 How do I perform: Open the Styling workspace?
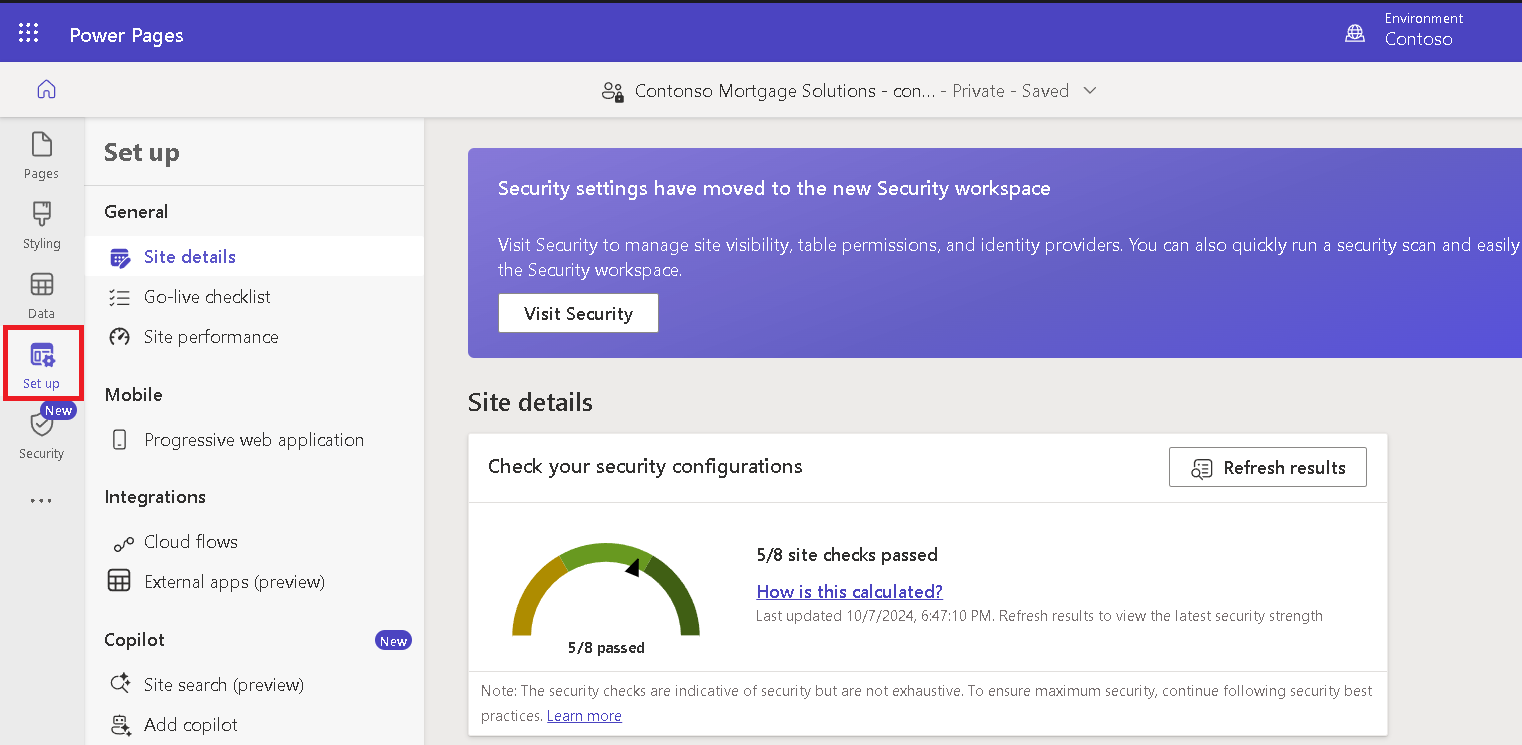click(41, 225)
